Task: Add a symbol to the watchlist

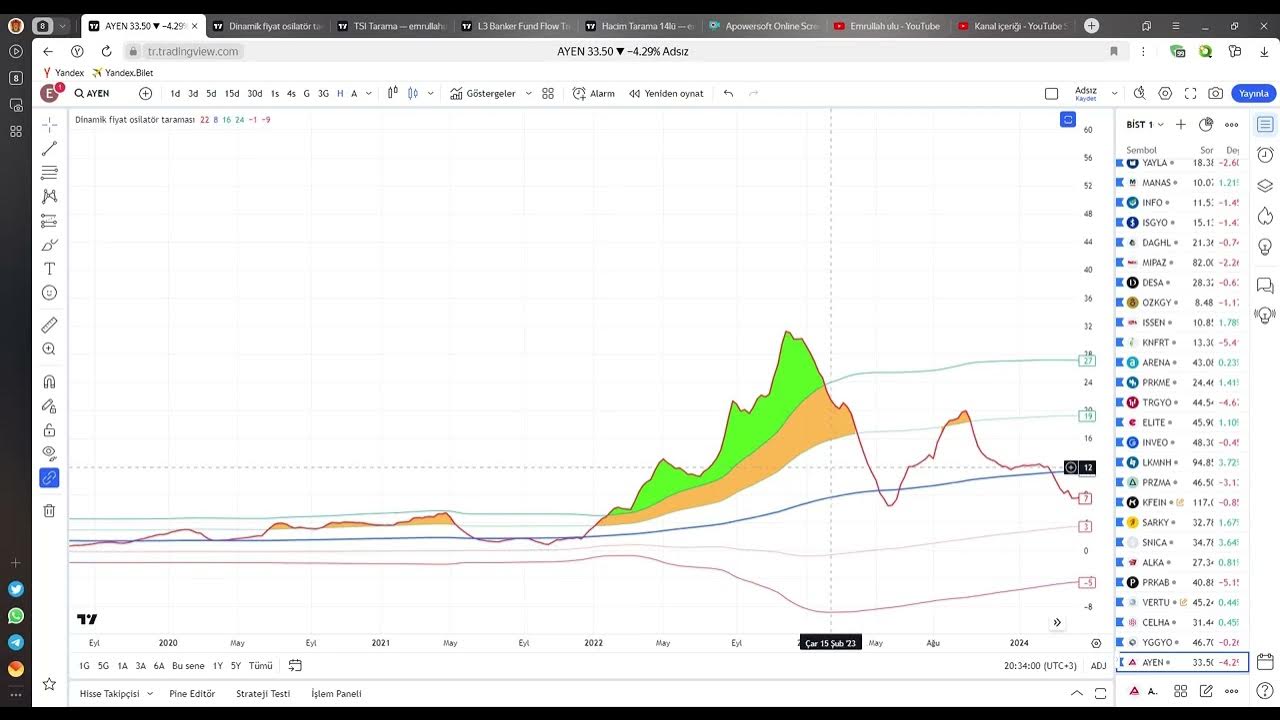Action: coord(1181,125)
